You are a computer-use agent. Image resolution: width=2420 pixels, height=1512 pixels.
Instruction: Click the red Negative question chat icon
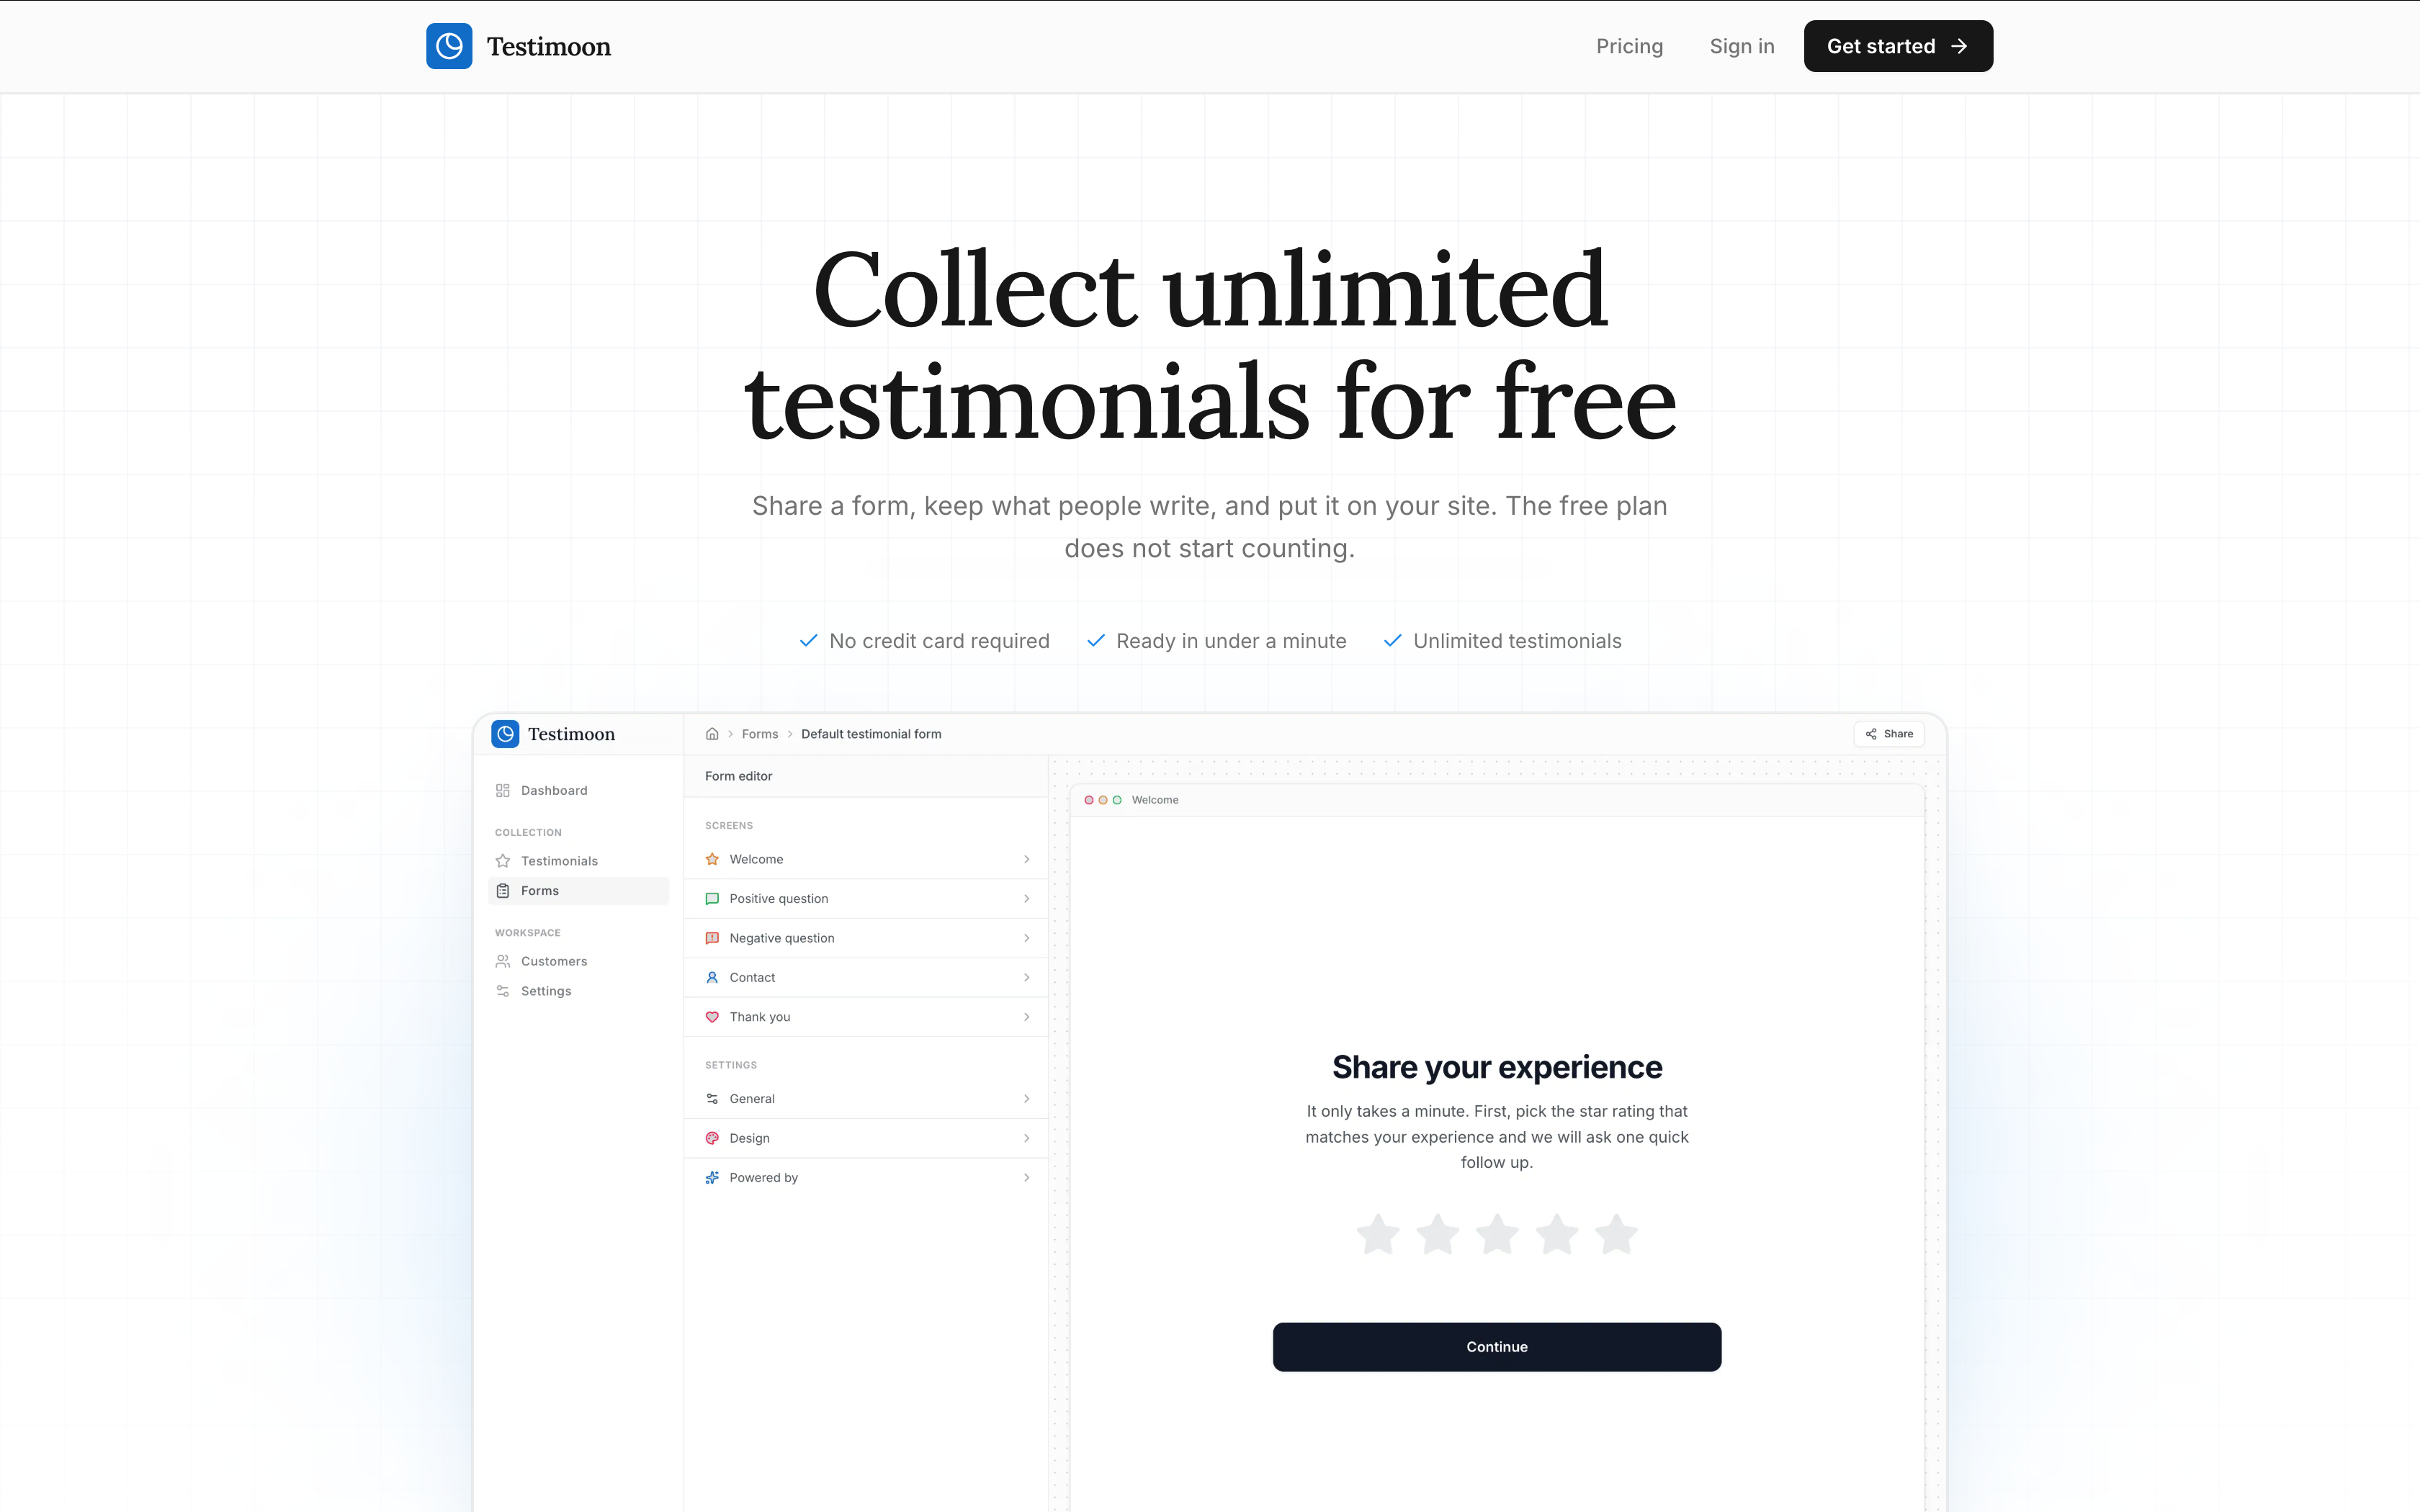pyautogui.click(x=712, y=938)
